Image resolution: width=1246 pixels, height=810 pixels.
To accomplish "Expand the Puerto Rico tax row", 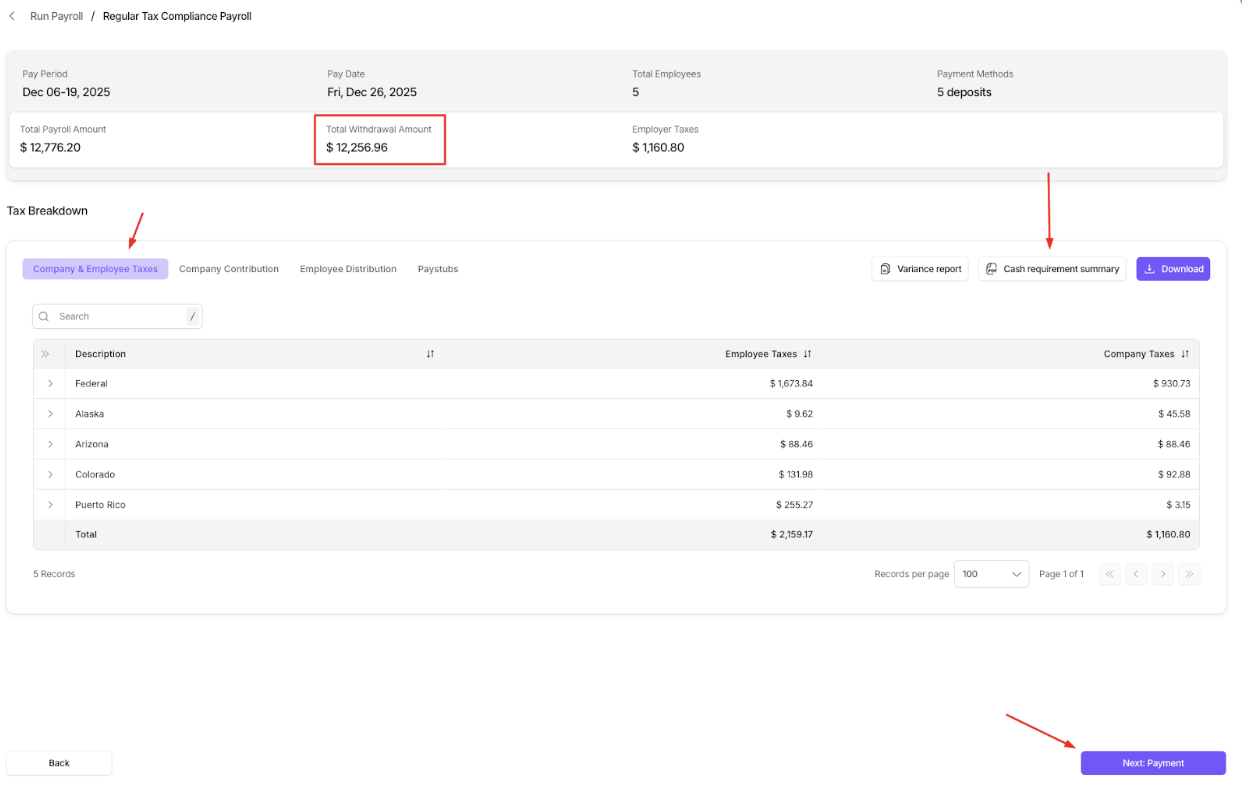I will pos(50,505).
